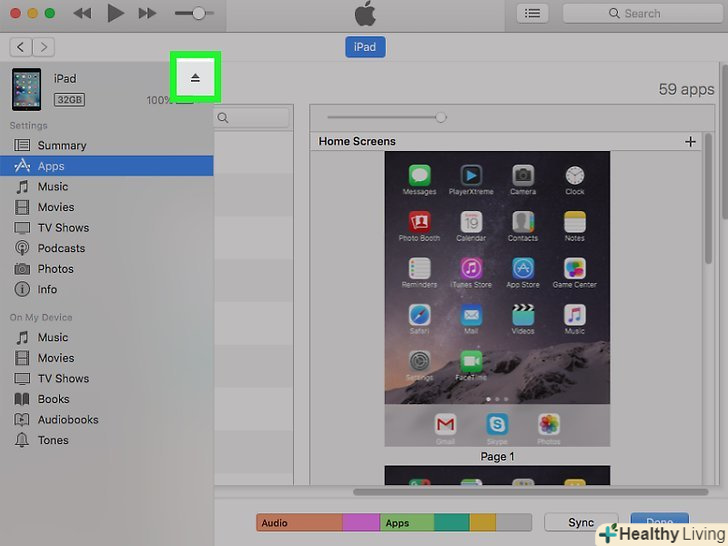Image resolution: width=728 pixels, height=546 pixels.
Task: Rewind to the previous track
Action: point(82,13)
